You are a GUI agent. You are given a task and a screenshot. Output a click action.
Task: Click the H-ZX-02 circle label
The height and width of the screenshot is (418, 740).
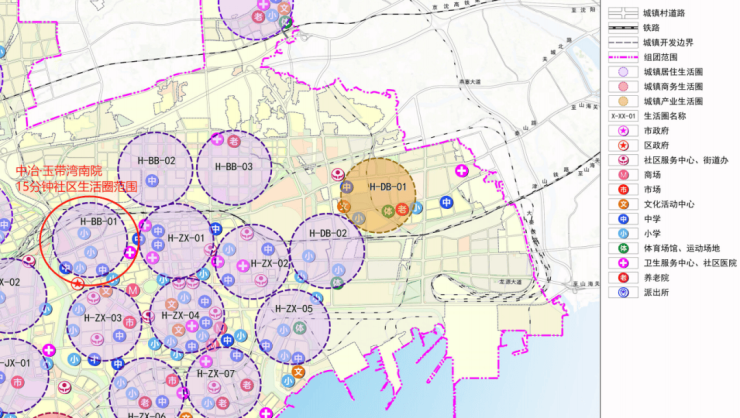click(269, 263)
